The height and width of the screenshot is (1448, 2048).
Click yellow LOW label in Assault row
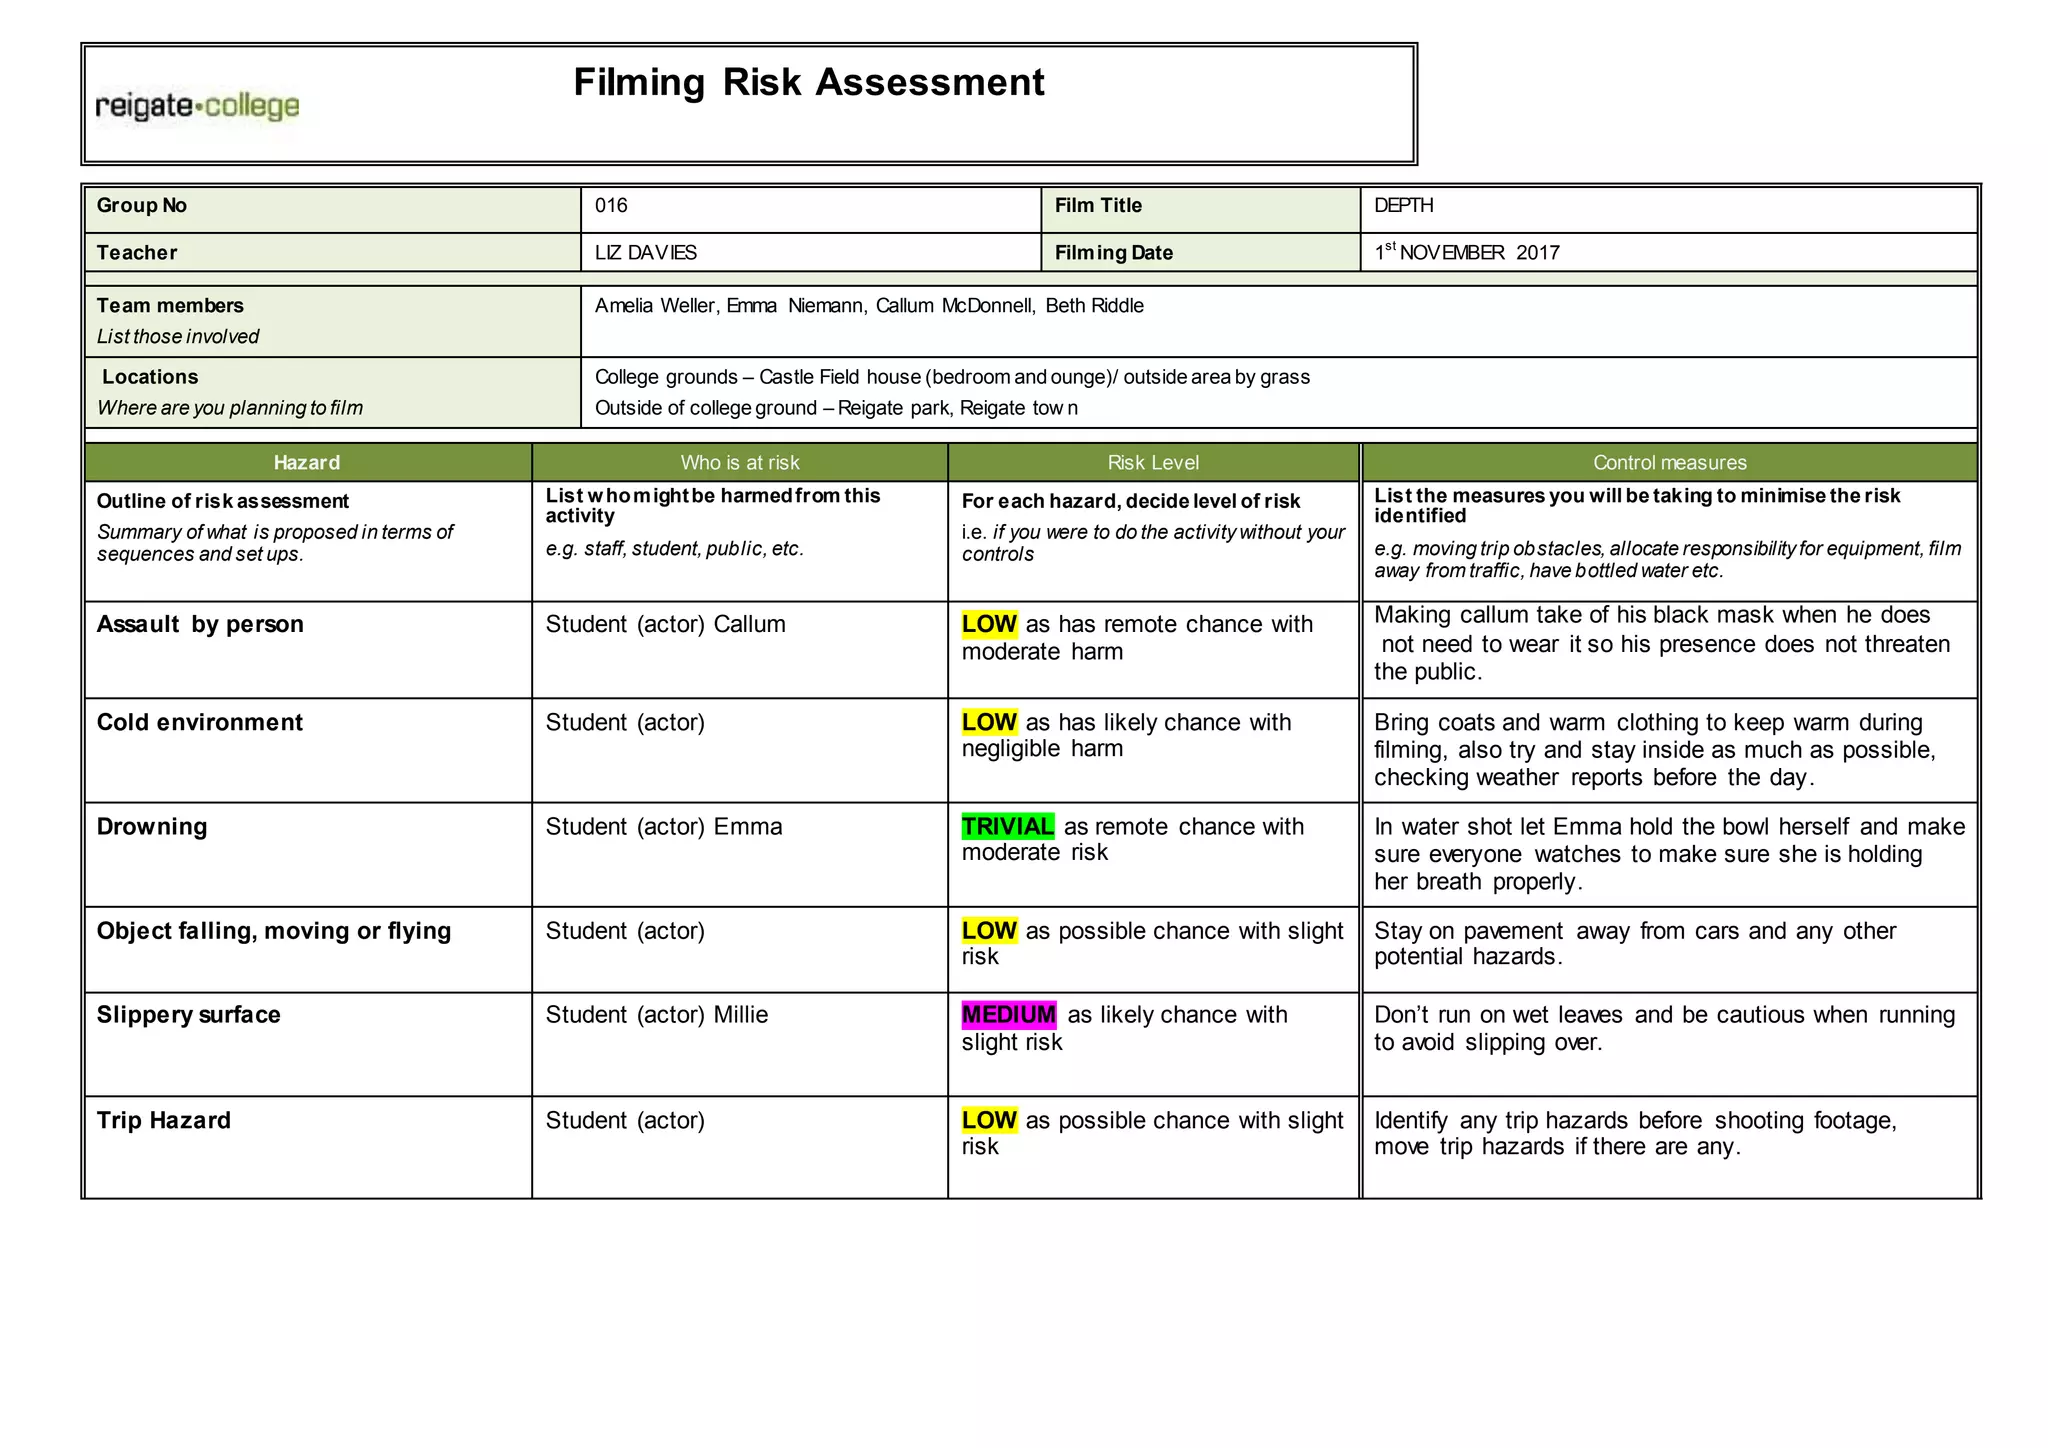point(989,625)
